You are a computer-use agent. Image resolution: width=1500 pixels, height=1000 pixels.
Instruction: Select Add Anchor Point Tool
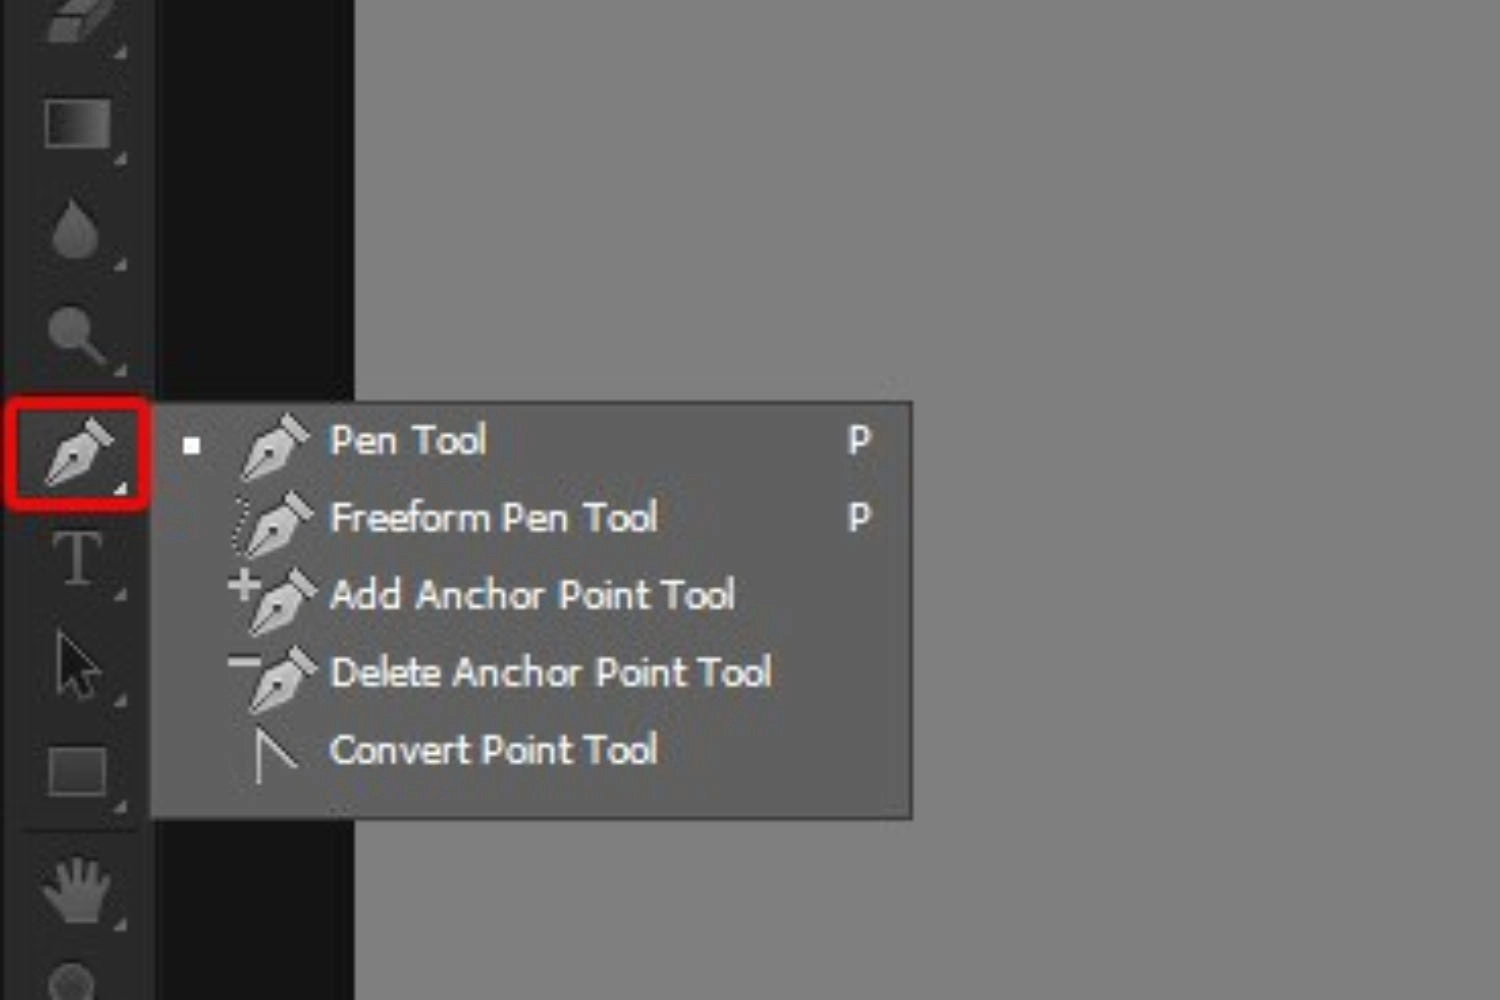[x=531, y=594]
